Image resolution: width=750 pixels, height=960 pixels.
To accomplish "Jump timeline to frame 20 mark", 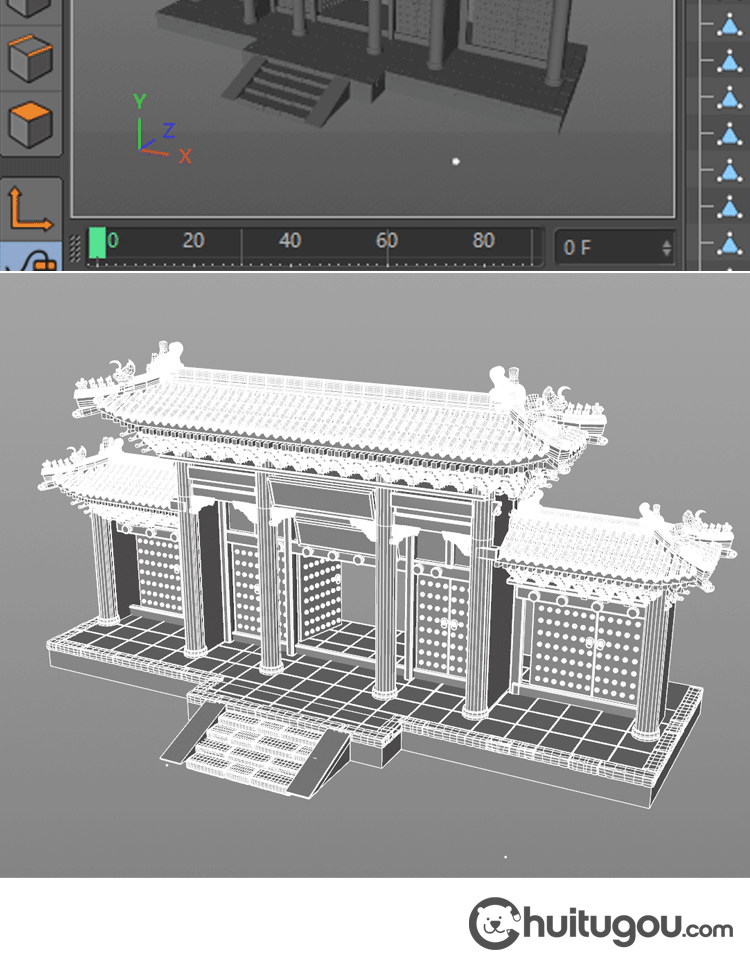I will click(193, 241).
